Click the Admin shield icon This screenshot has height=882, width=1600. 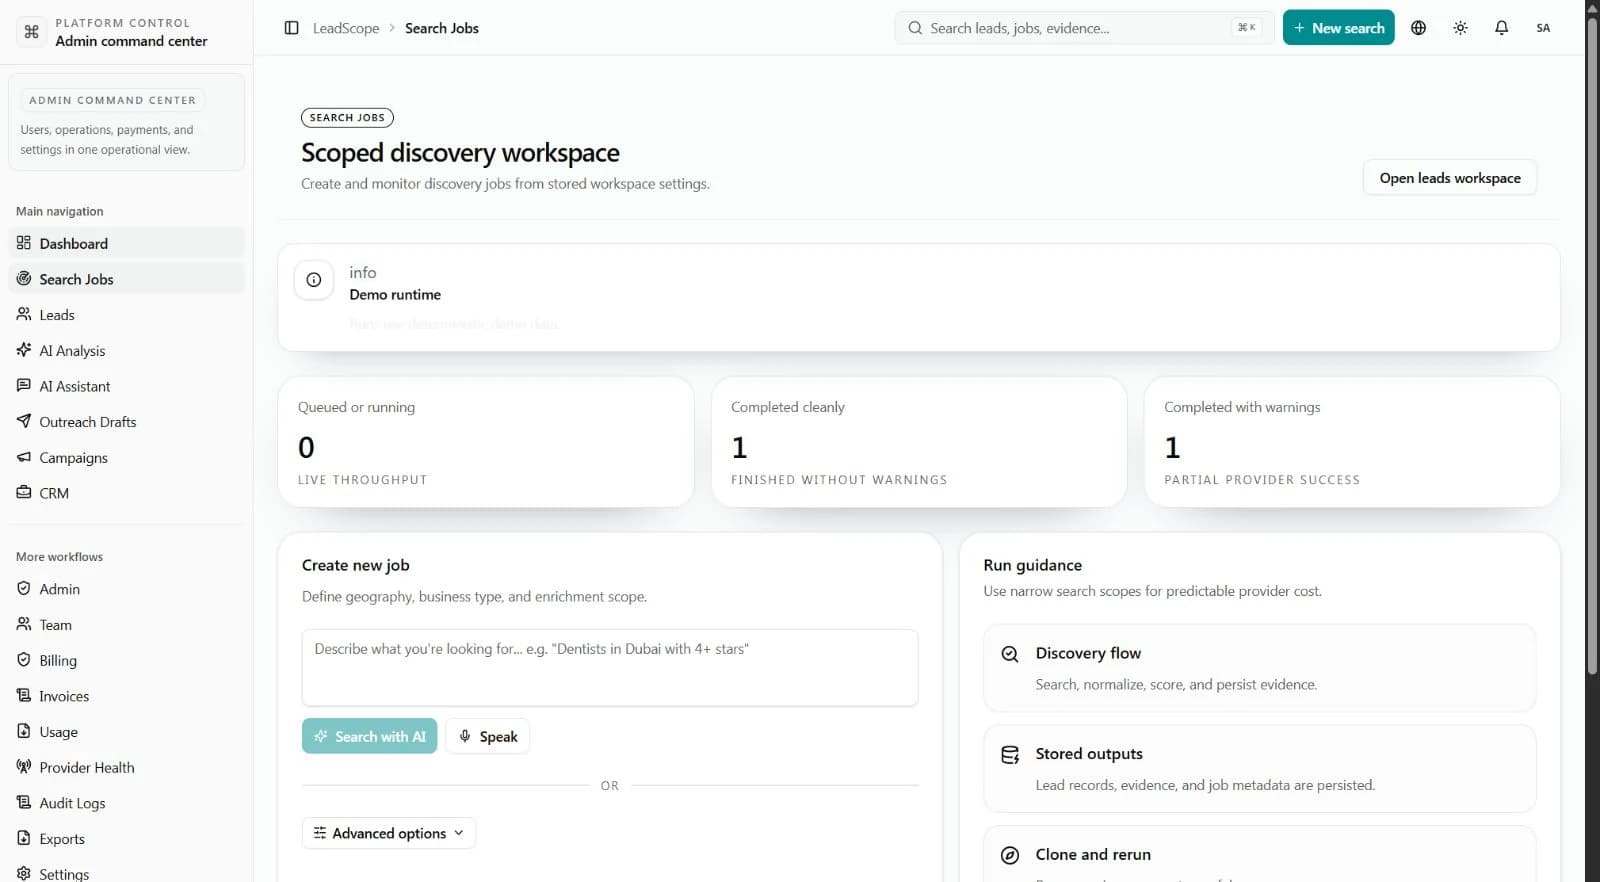pyautogui.click(x=24, y=589)
